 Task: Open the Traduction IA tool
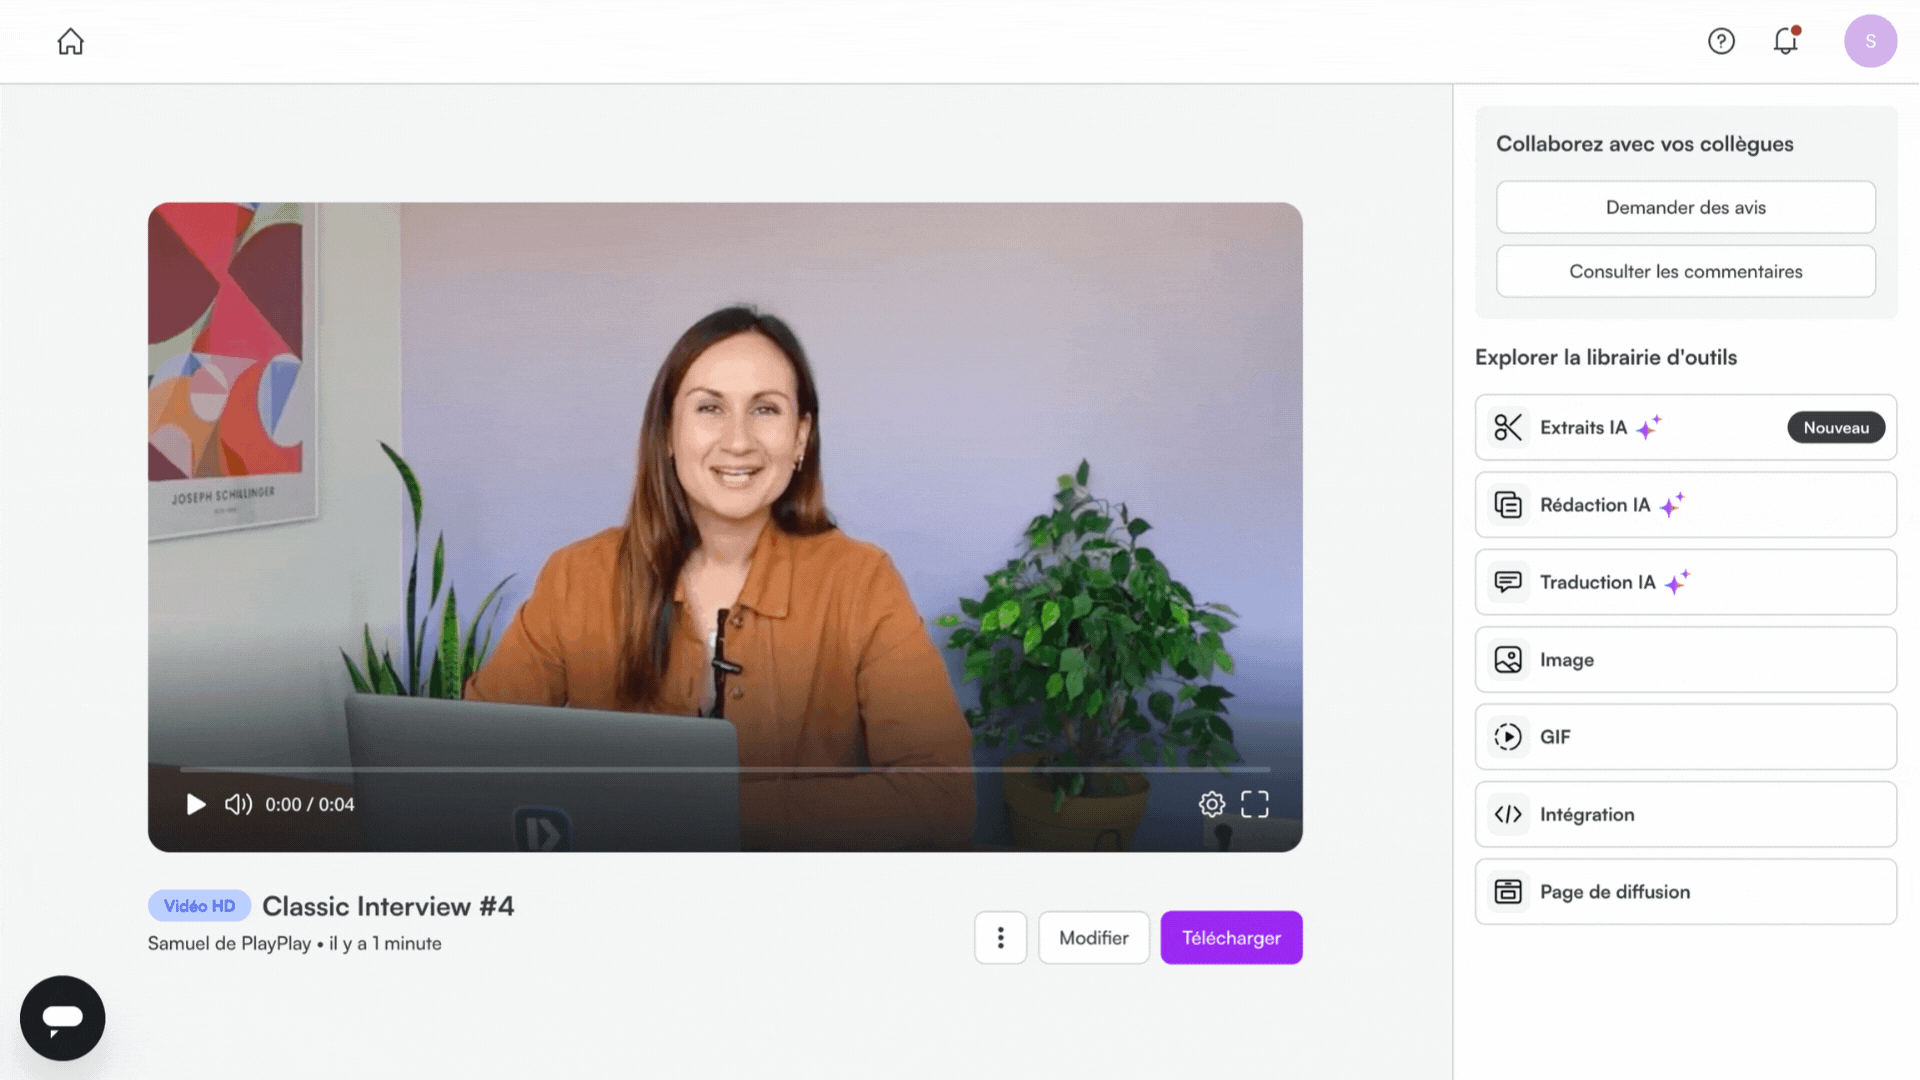pyautogui.click(x=1685, y=582)
